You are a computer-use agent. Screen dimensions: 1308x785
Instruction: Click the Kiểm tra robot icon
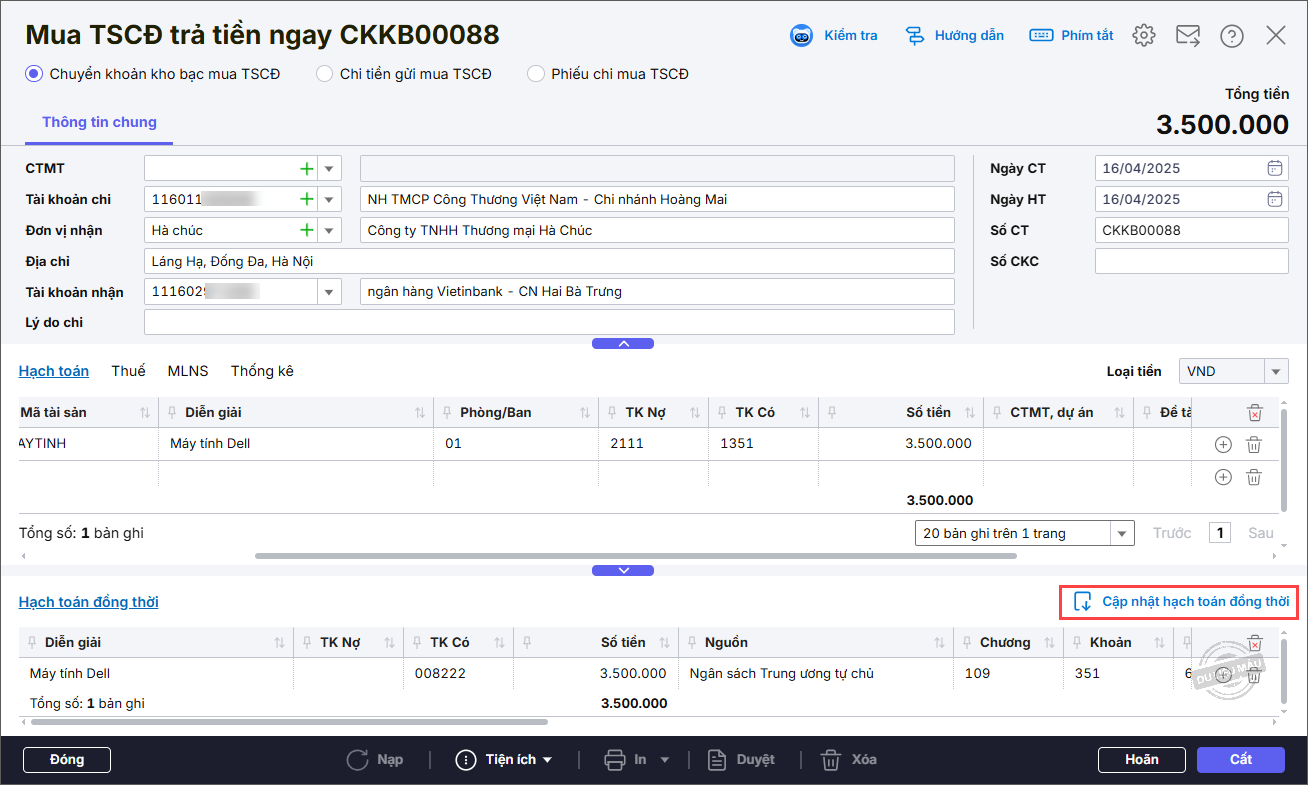801,36
